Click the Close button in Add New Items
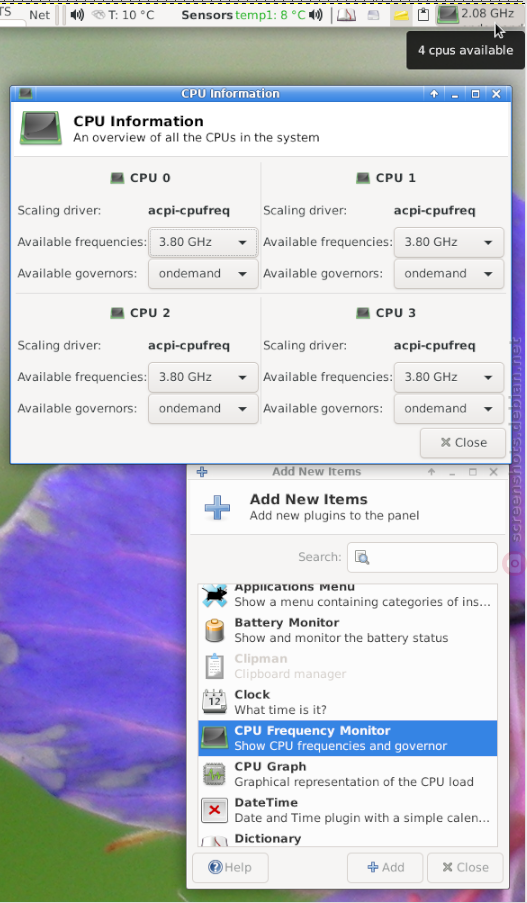The image size is (527, 903). (465, 867)
